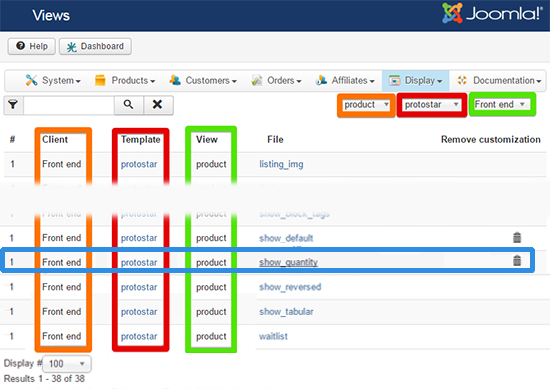
Task: Open the Orders menu
Action: pyautogui.click(x=277, y=81)
